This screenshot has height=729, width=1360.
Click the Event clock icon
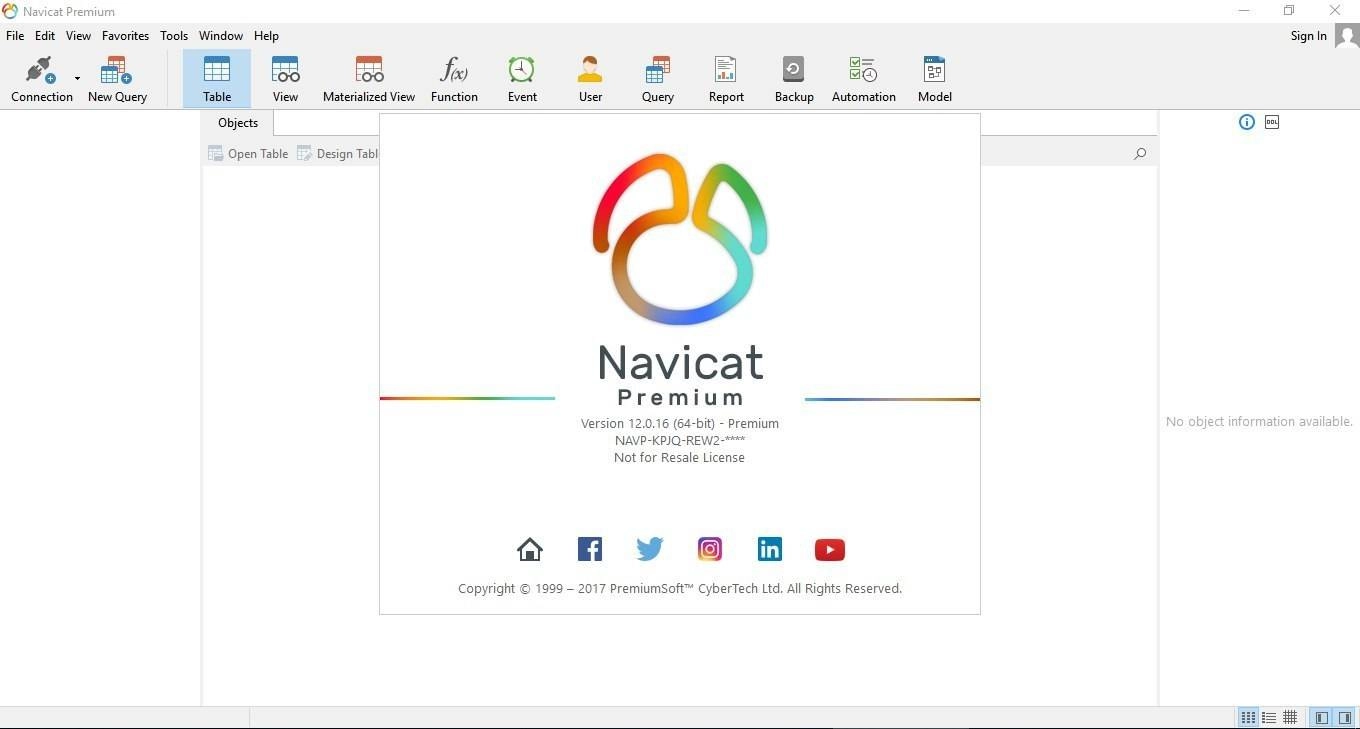tap(522, 70)
